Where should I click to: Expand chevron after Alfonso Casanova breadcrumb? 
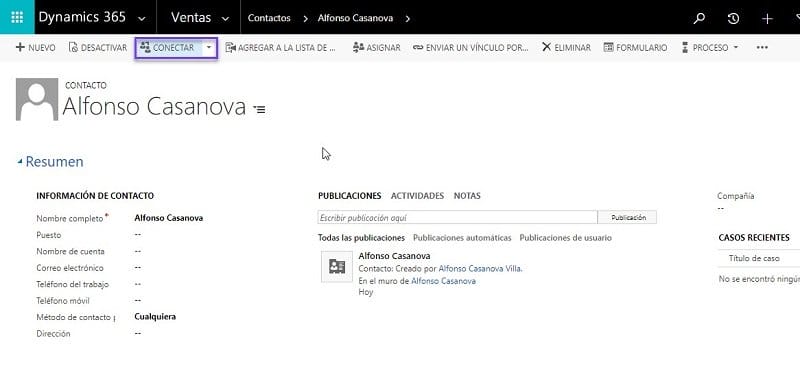(408, 18)
